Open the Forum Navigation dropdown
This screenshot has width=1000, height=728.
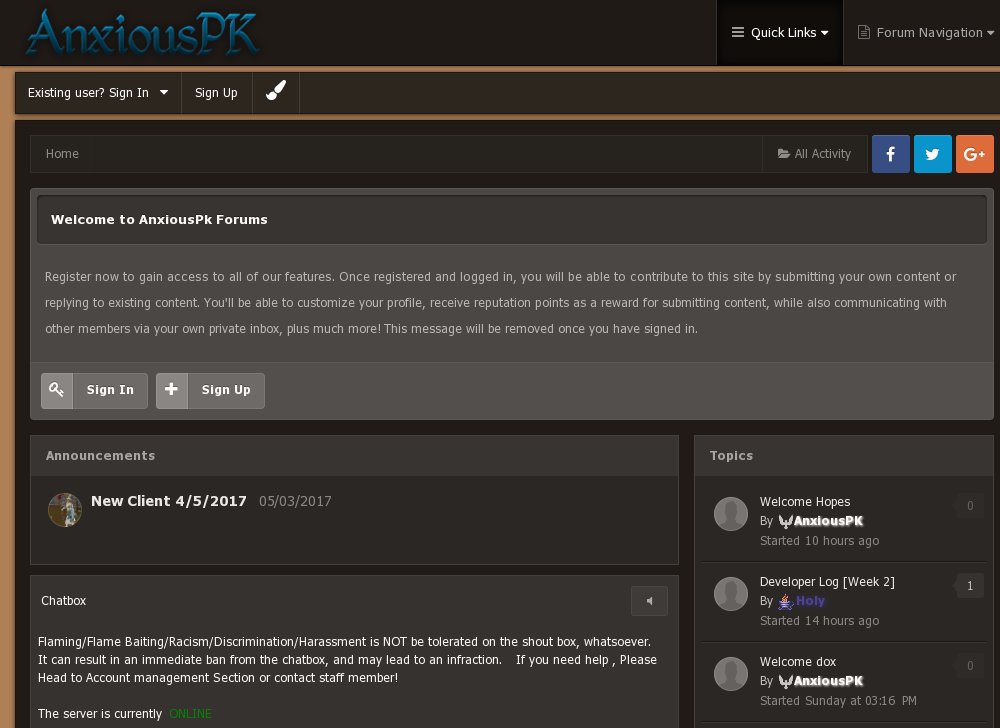925,32
